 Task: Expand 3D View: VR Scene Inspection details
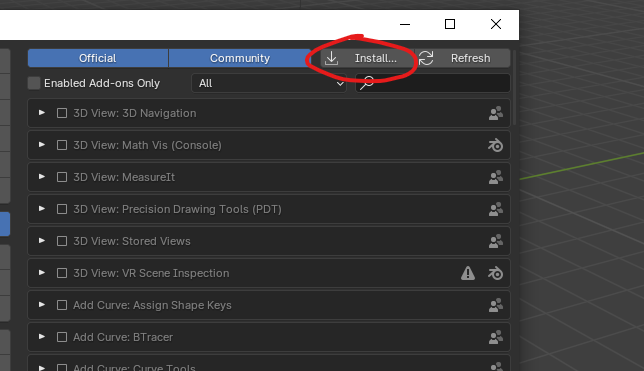click(41, 273)
